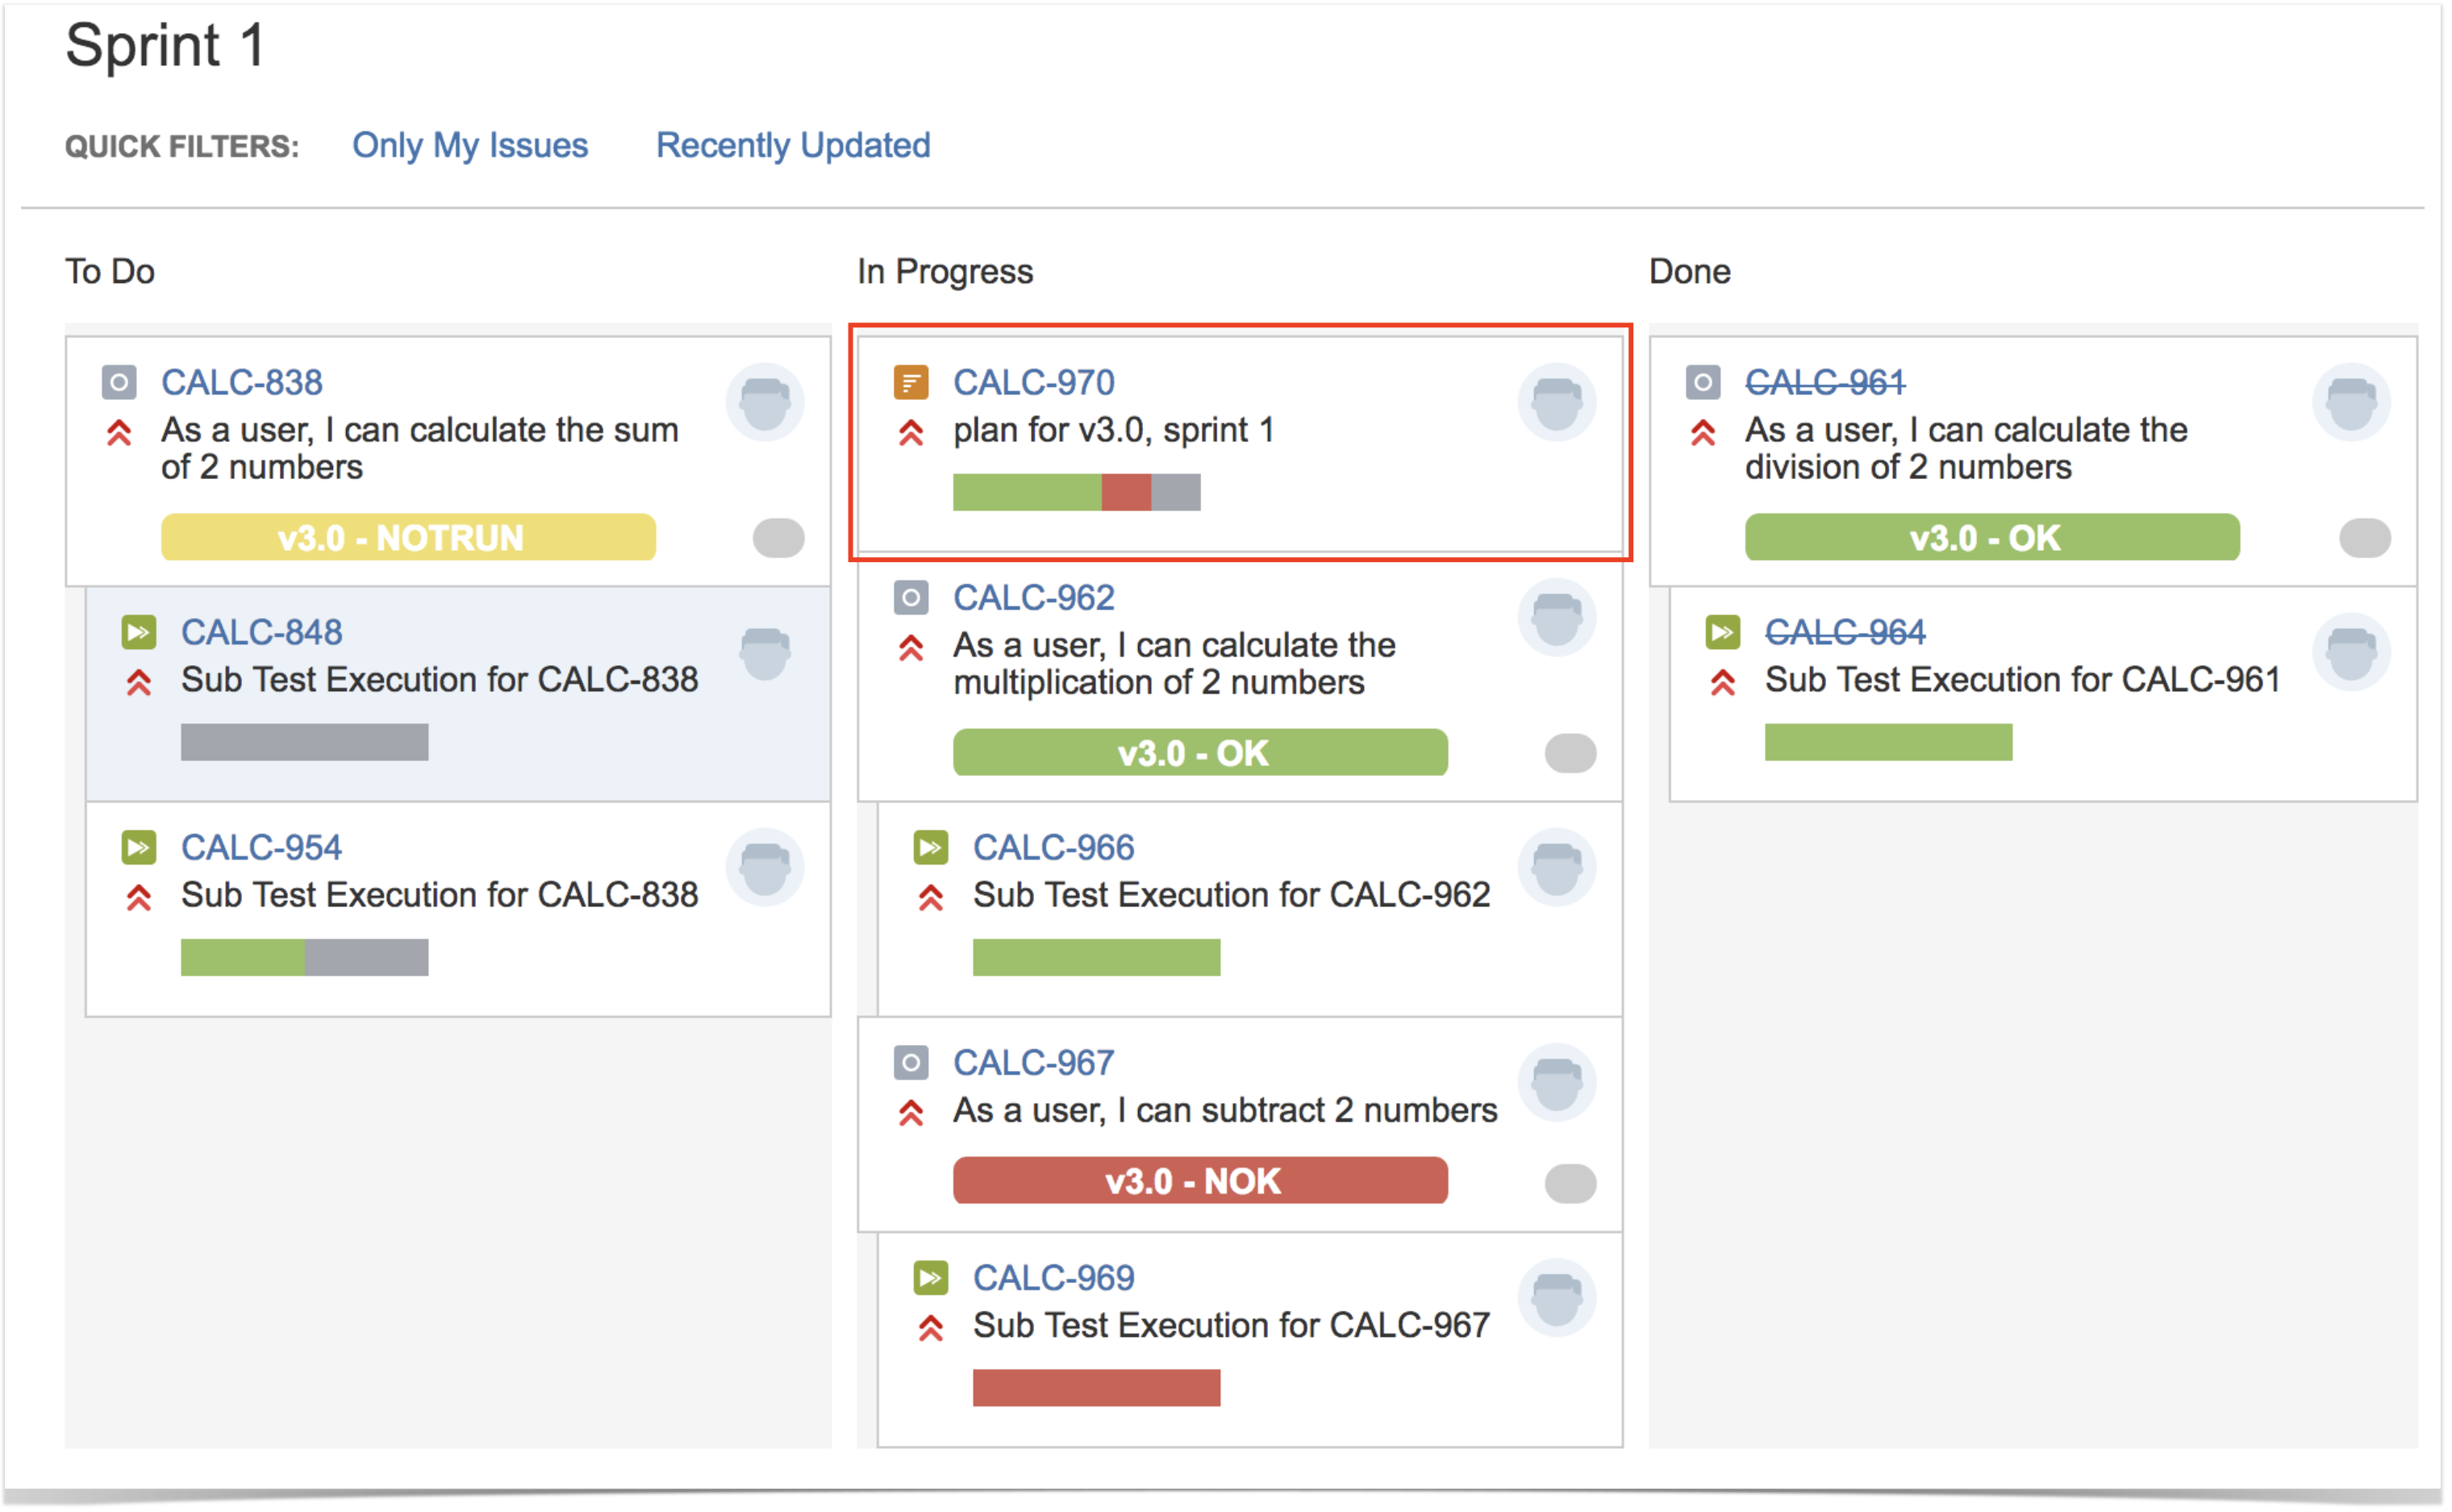Click the priority icon on CALC-964 card
Screen dimensions: 2452x1512
1723,683
